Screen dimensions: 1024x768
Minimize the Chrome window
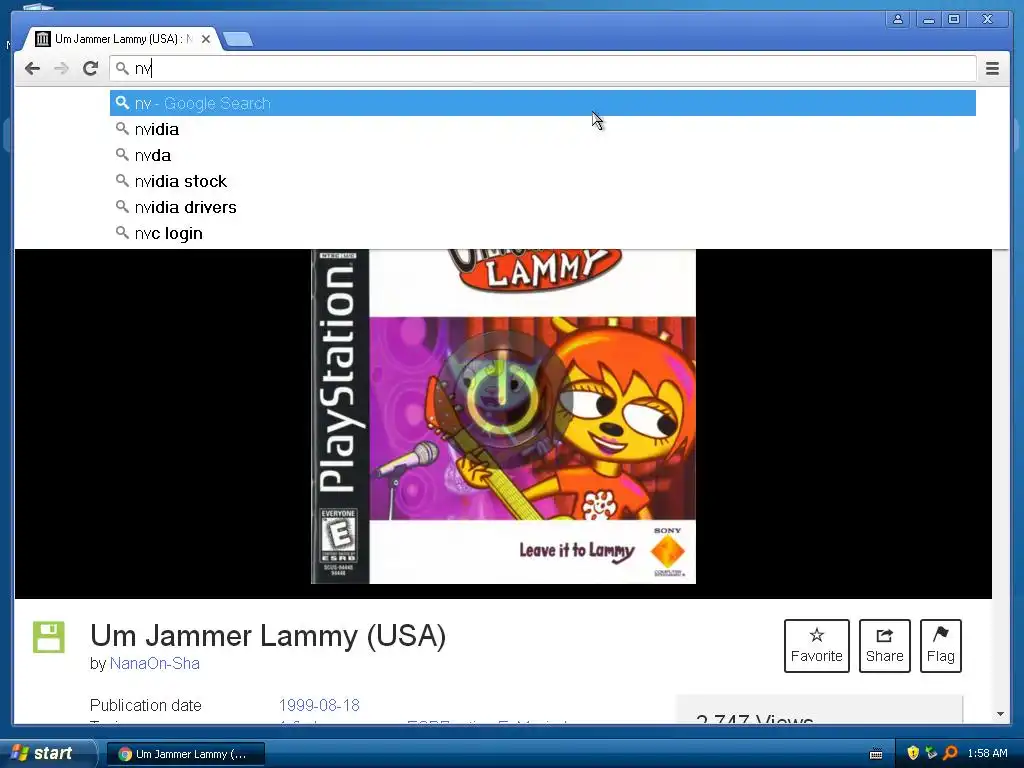click(928, 20)
